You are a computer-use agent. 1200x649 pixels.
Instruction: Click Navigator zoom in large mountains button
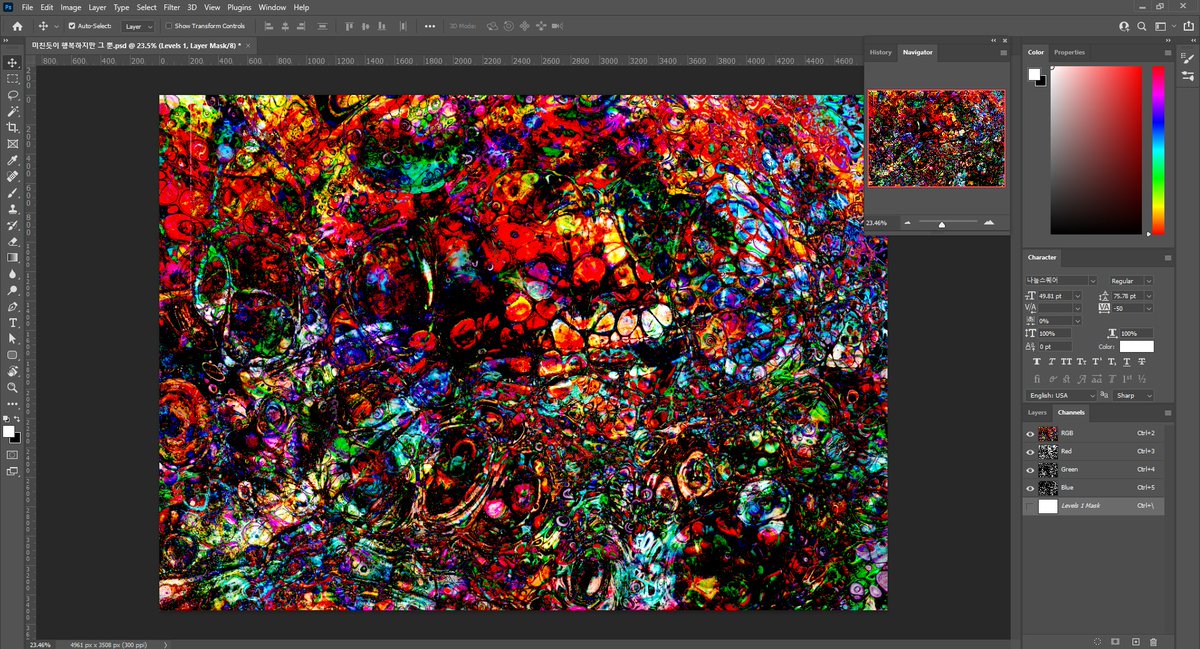[x=989, y=223]
